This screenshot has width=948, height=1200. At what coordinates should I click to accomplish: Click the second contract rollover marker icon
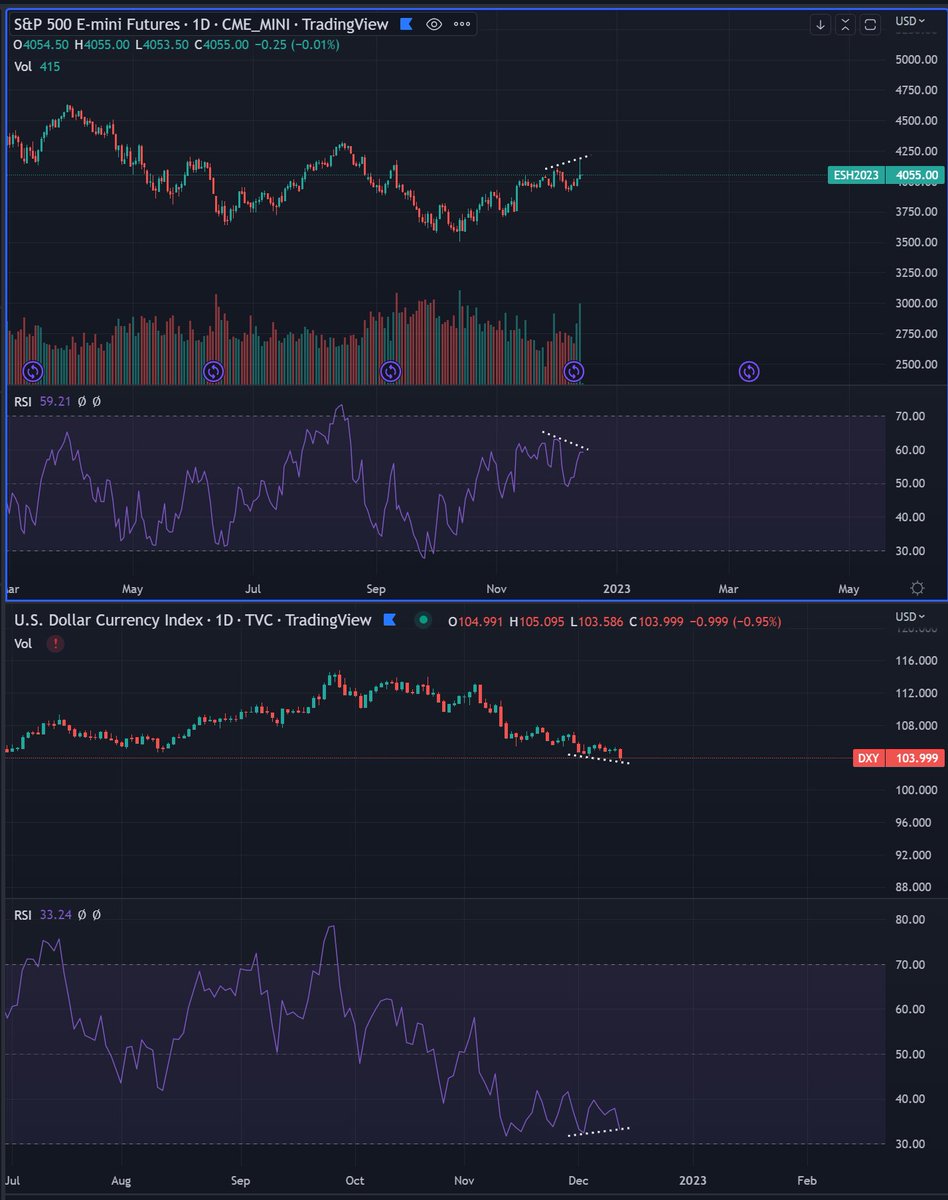coord(213,372)
